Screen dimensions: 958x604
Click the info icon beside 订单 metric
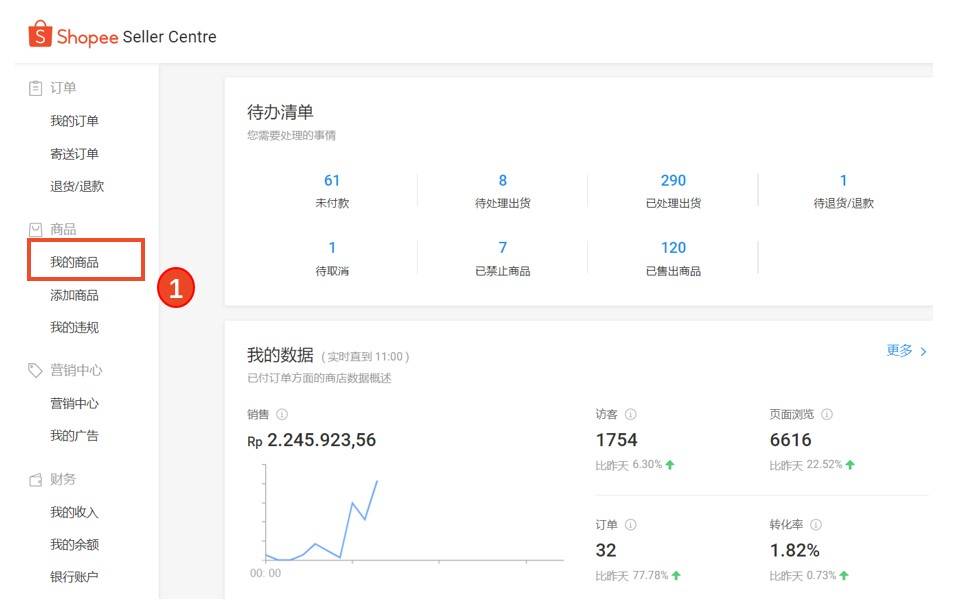tap(631, 525)
